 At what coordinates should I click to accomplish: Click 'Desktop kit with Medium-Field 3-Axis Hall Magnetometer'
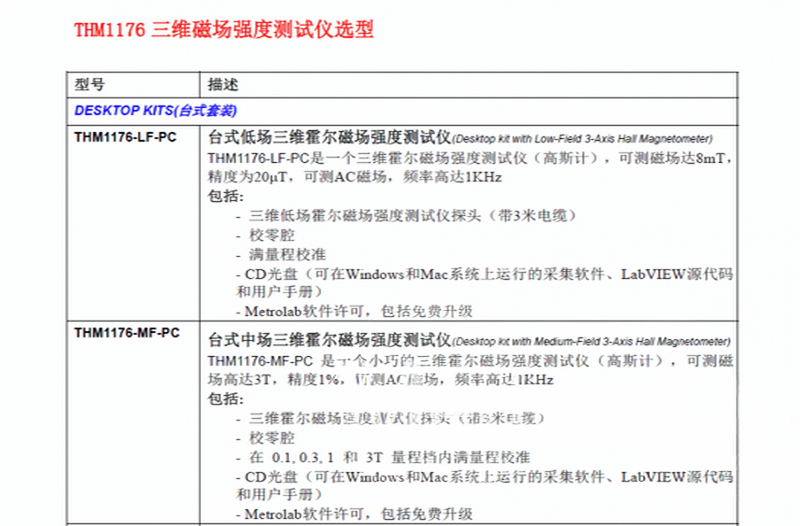point(591,341)
